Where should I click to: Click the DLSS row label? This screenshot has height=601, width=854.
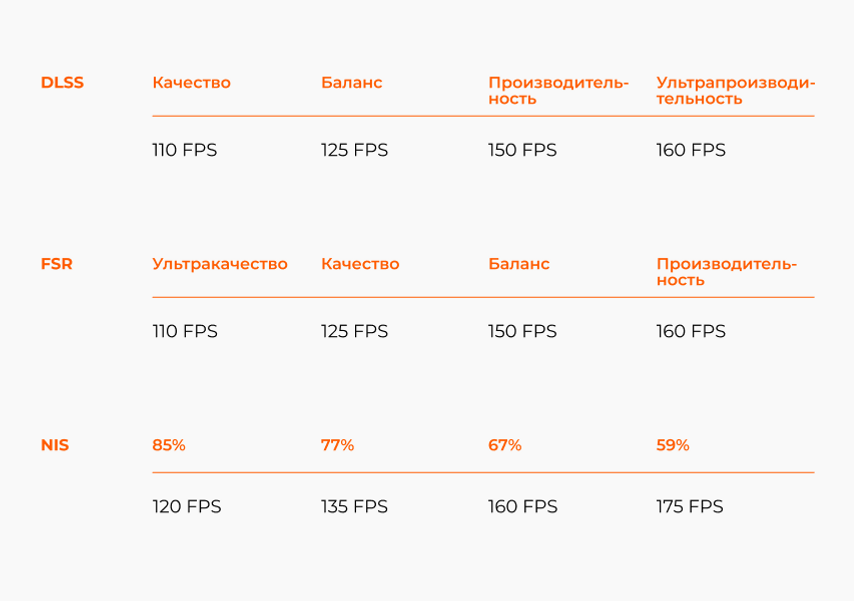click(62, 82)
